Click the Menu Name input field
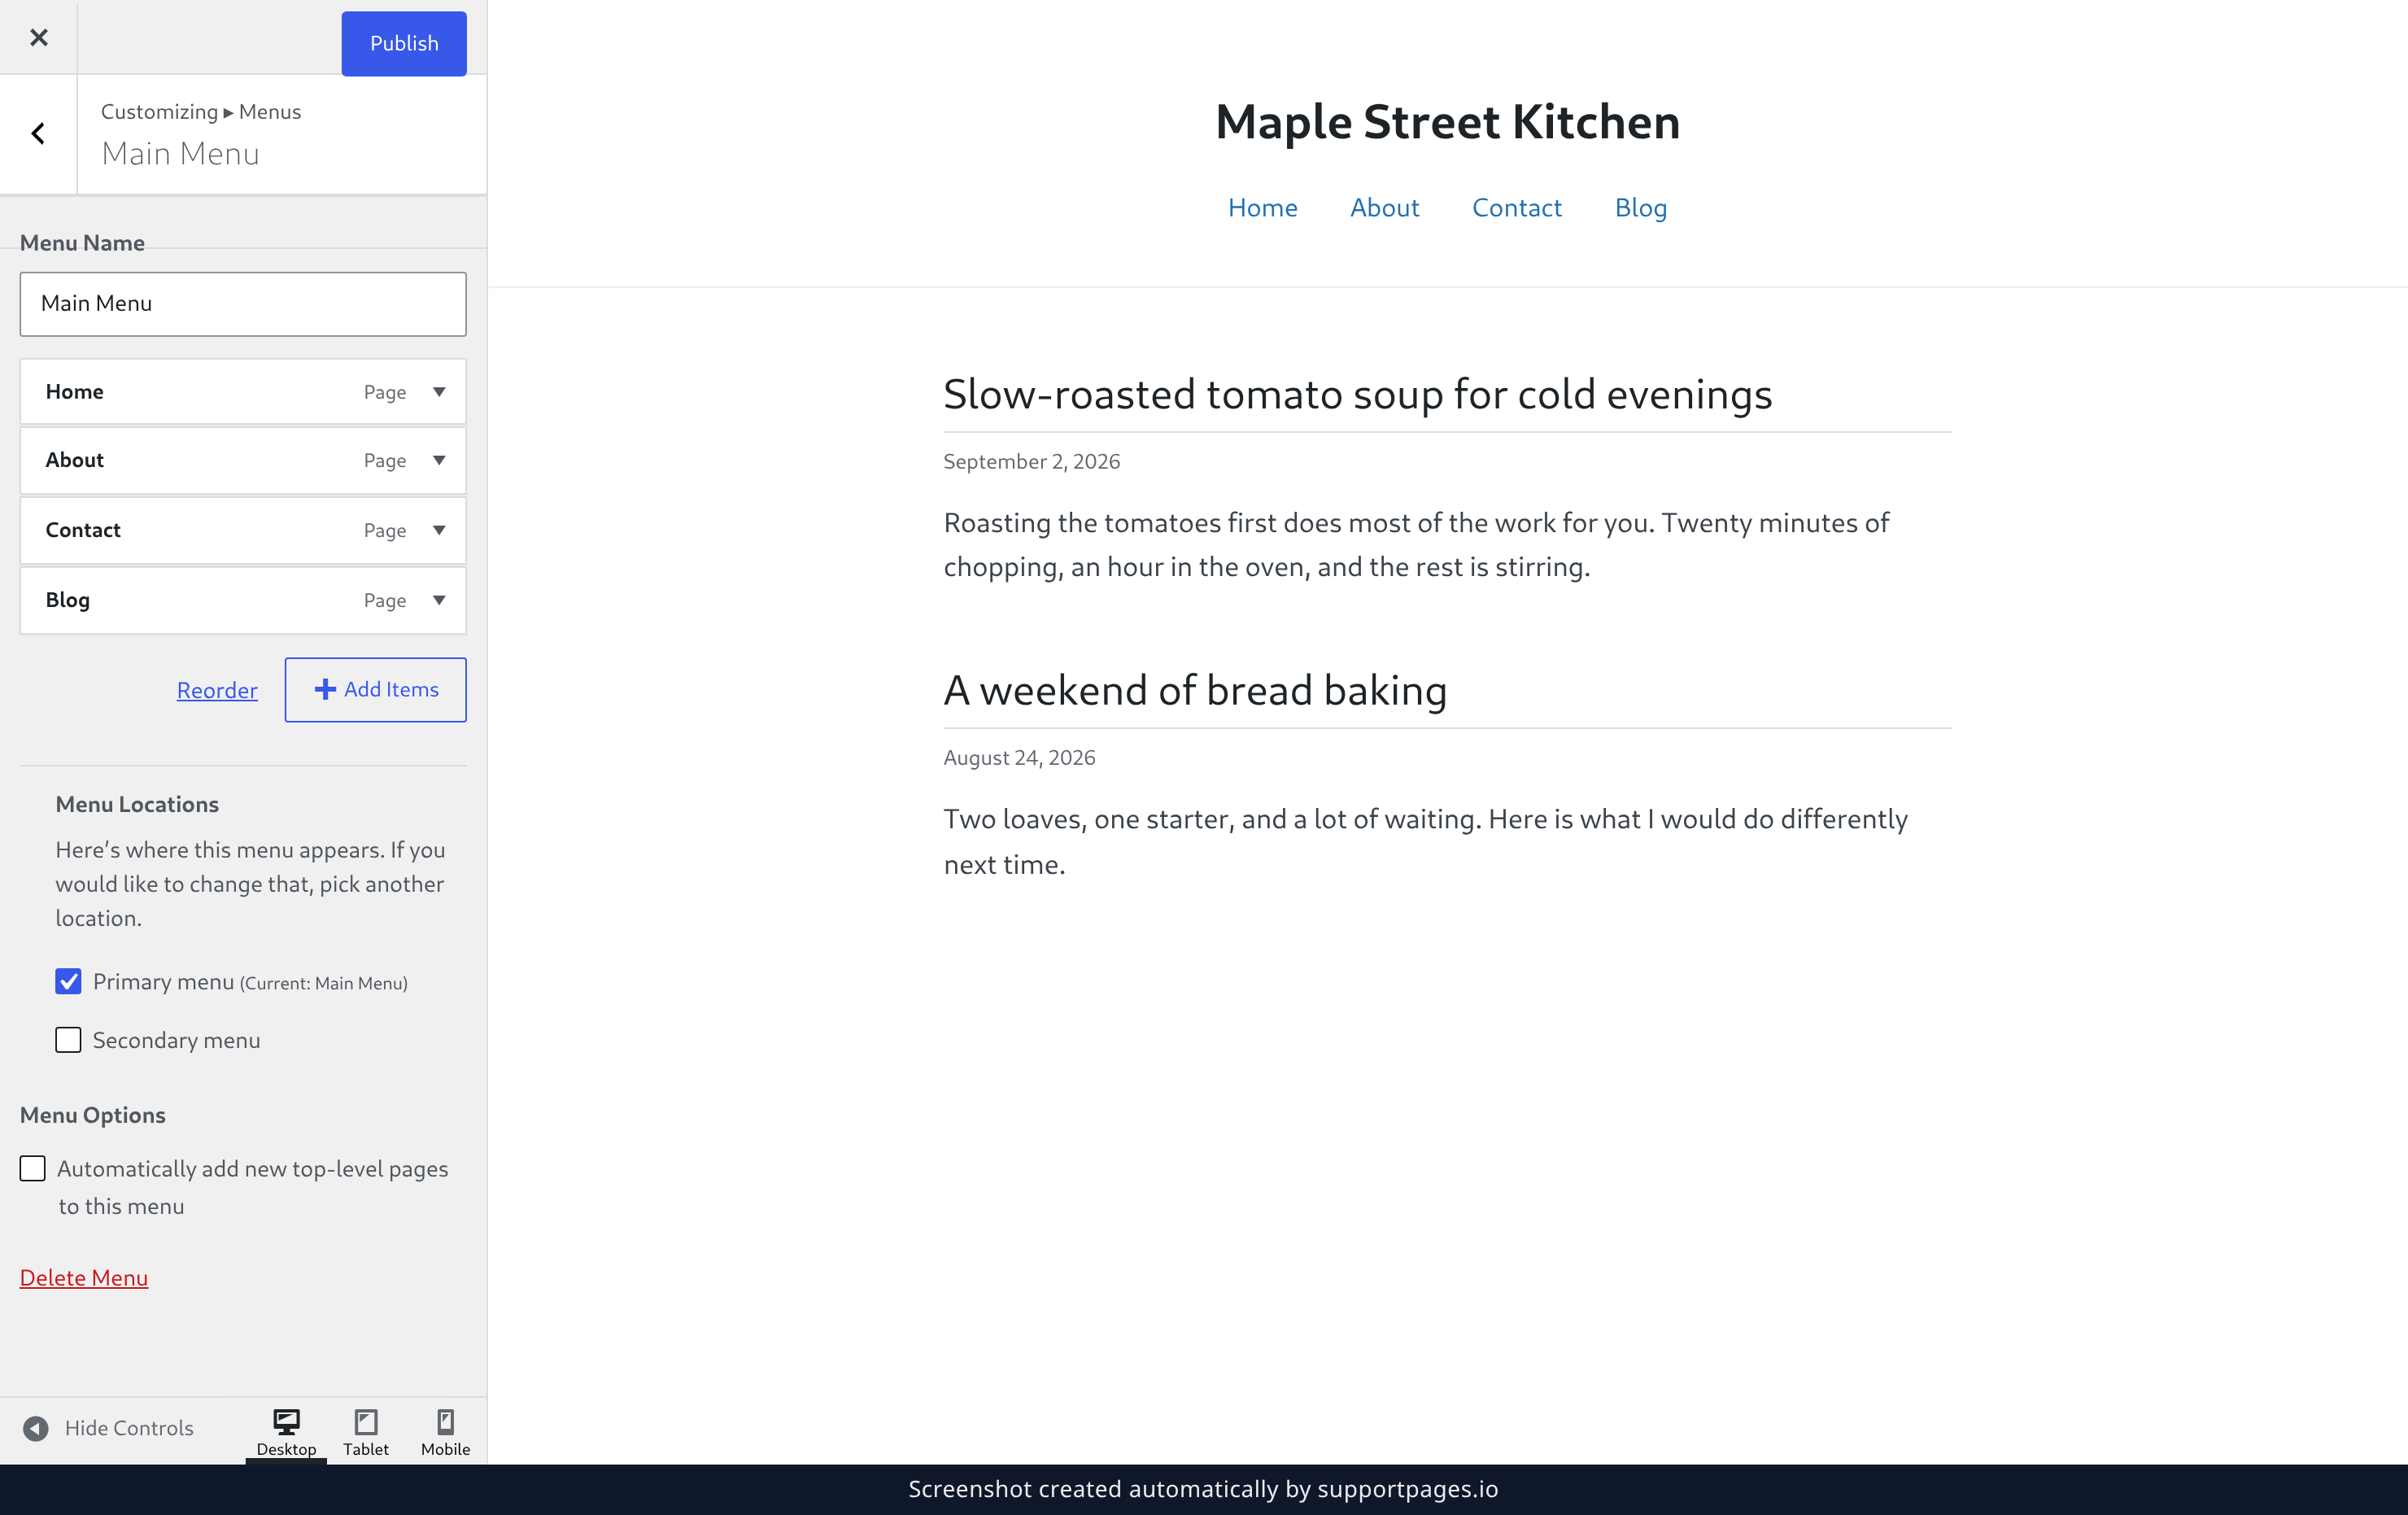2408x1515 pixels. pyautogui.click(x=243, y=304)
